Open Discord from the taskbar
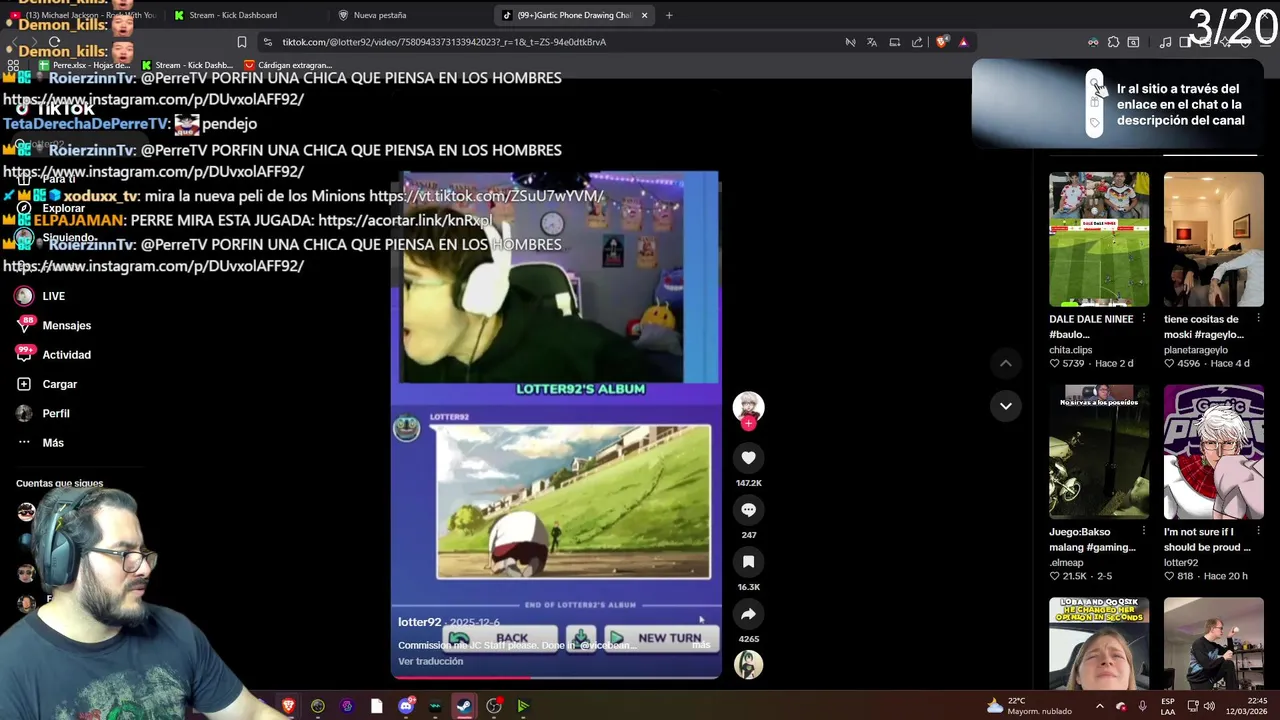 (406, 706)
